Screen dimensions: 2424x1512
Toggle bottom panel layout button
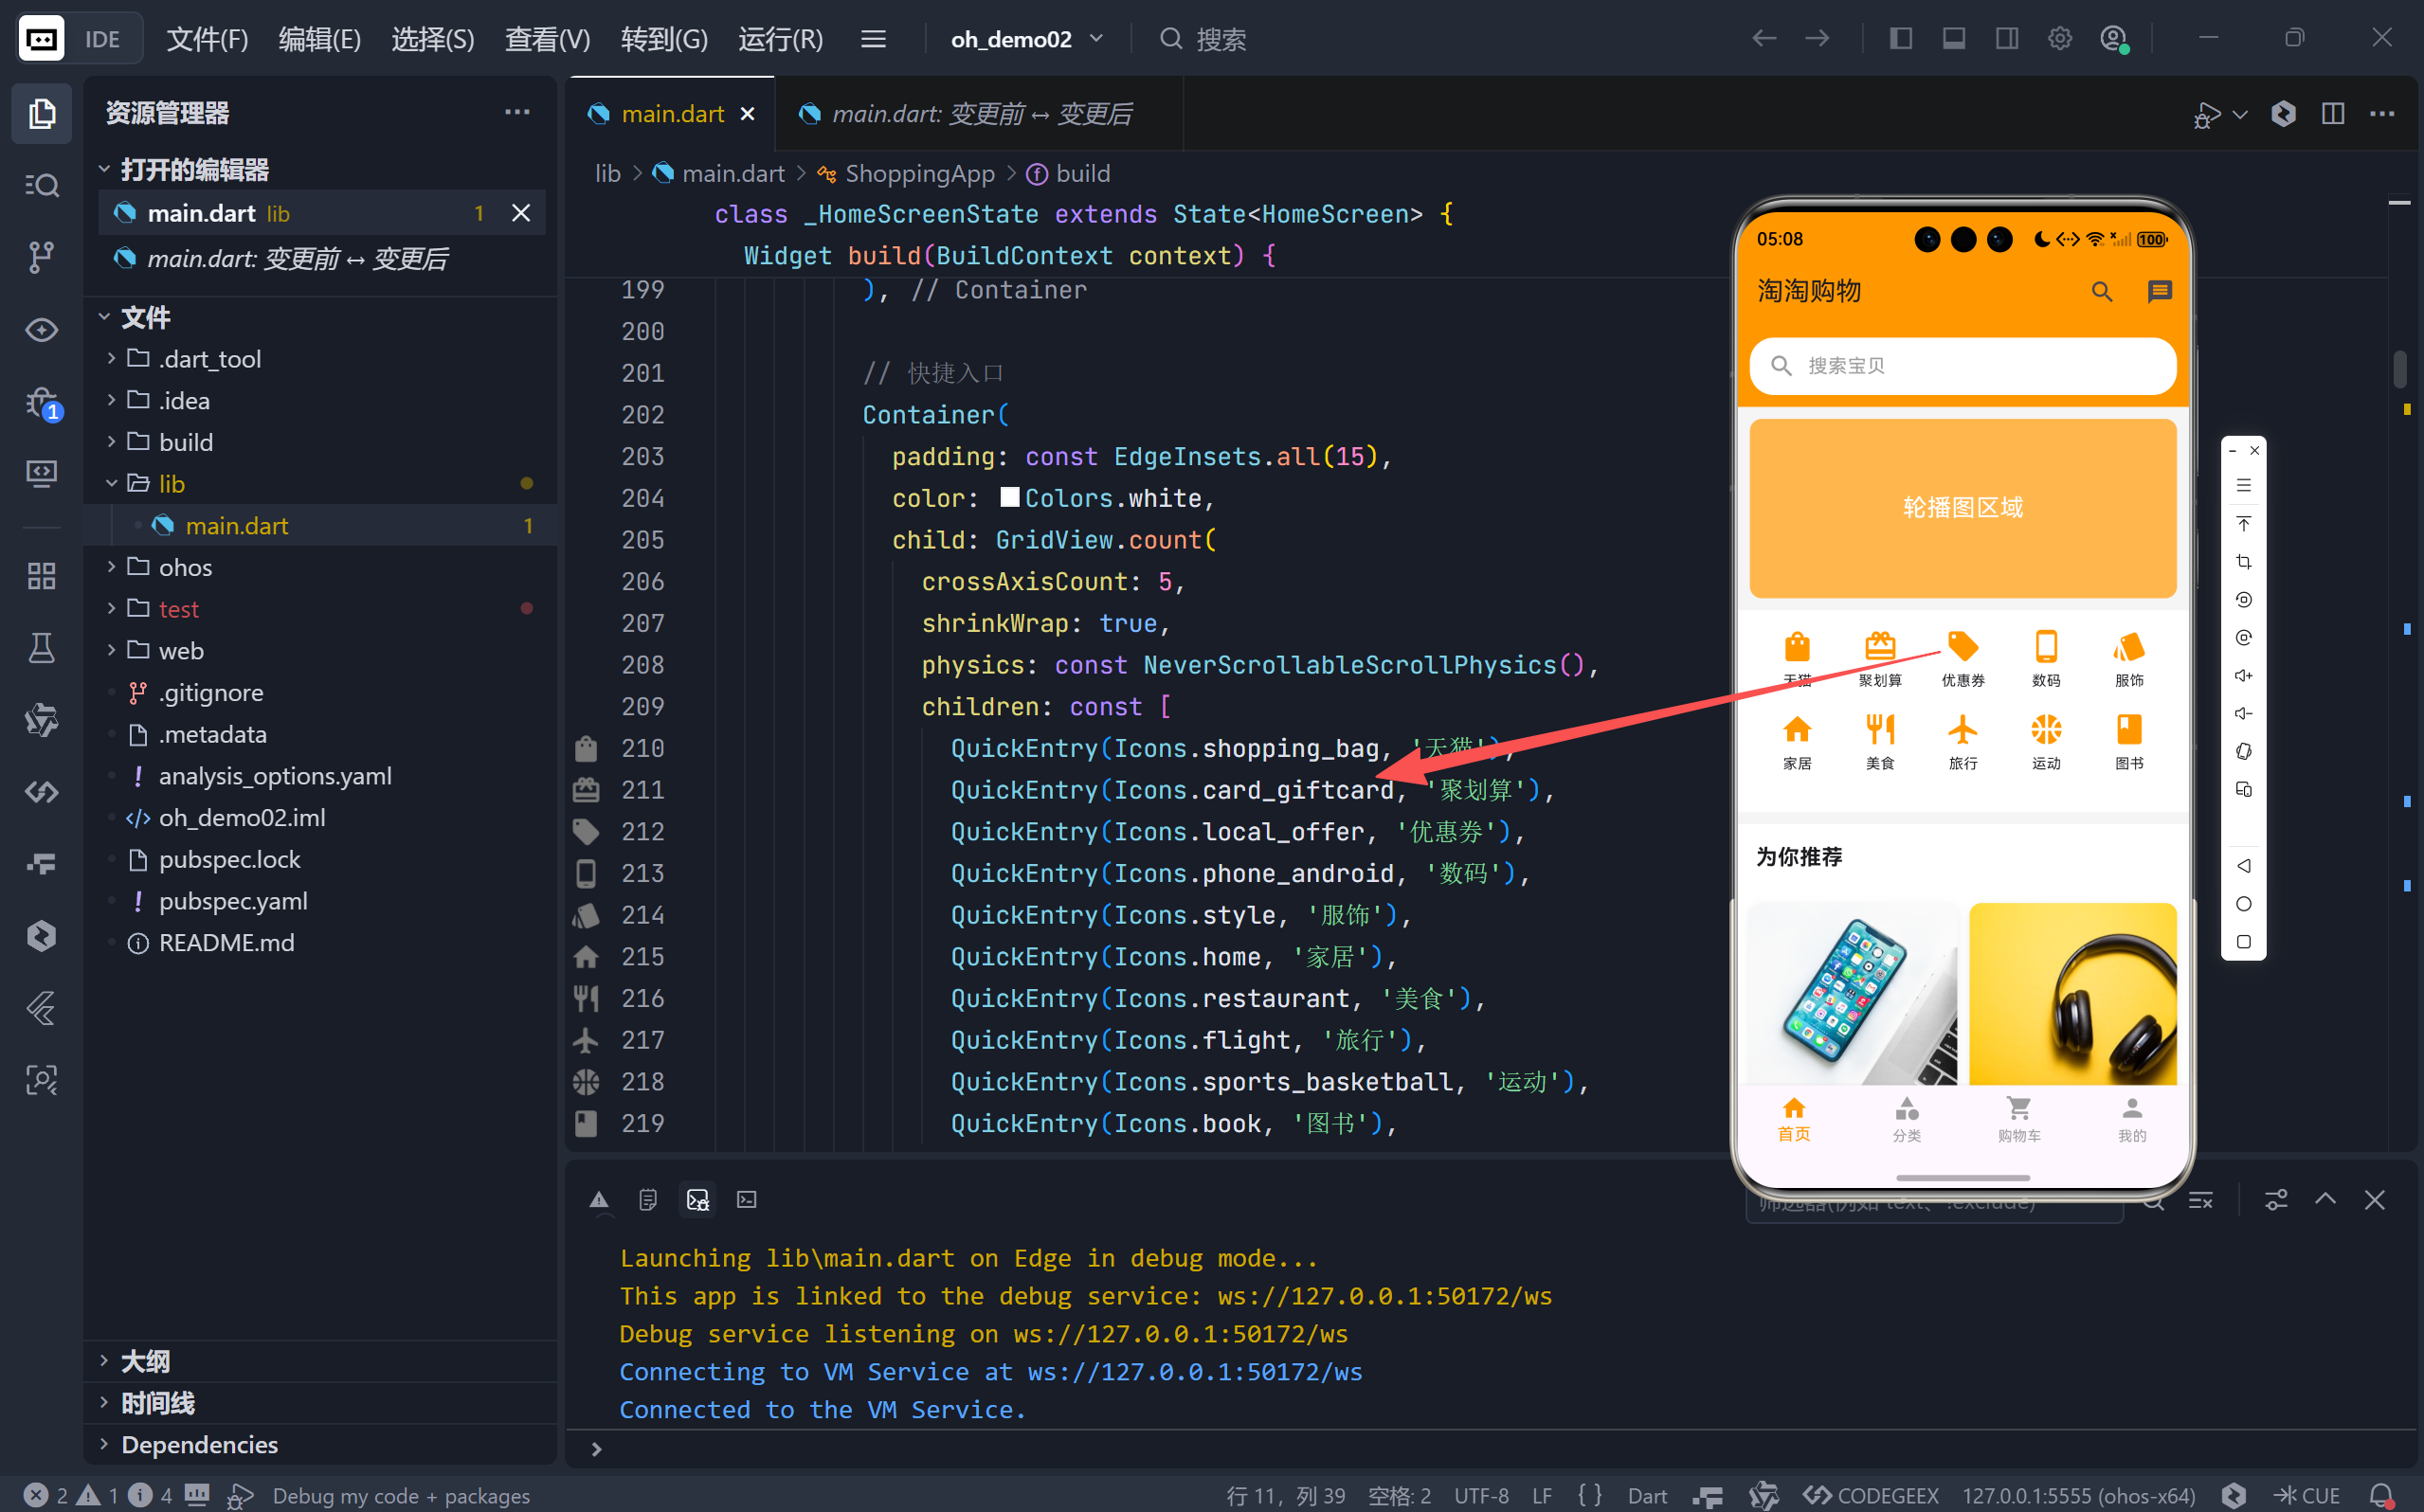(x=1953, y=39)
